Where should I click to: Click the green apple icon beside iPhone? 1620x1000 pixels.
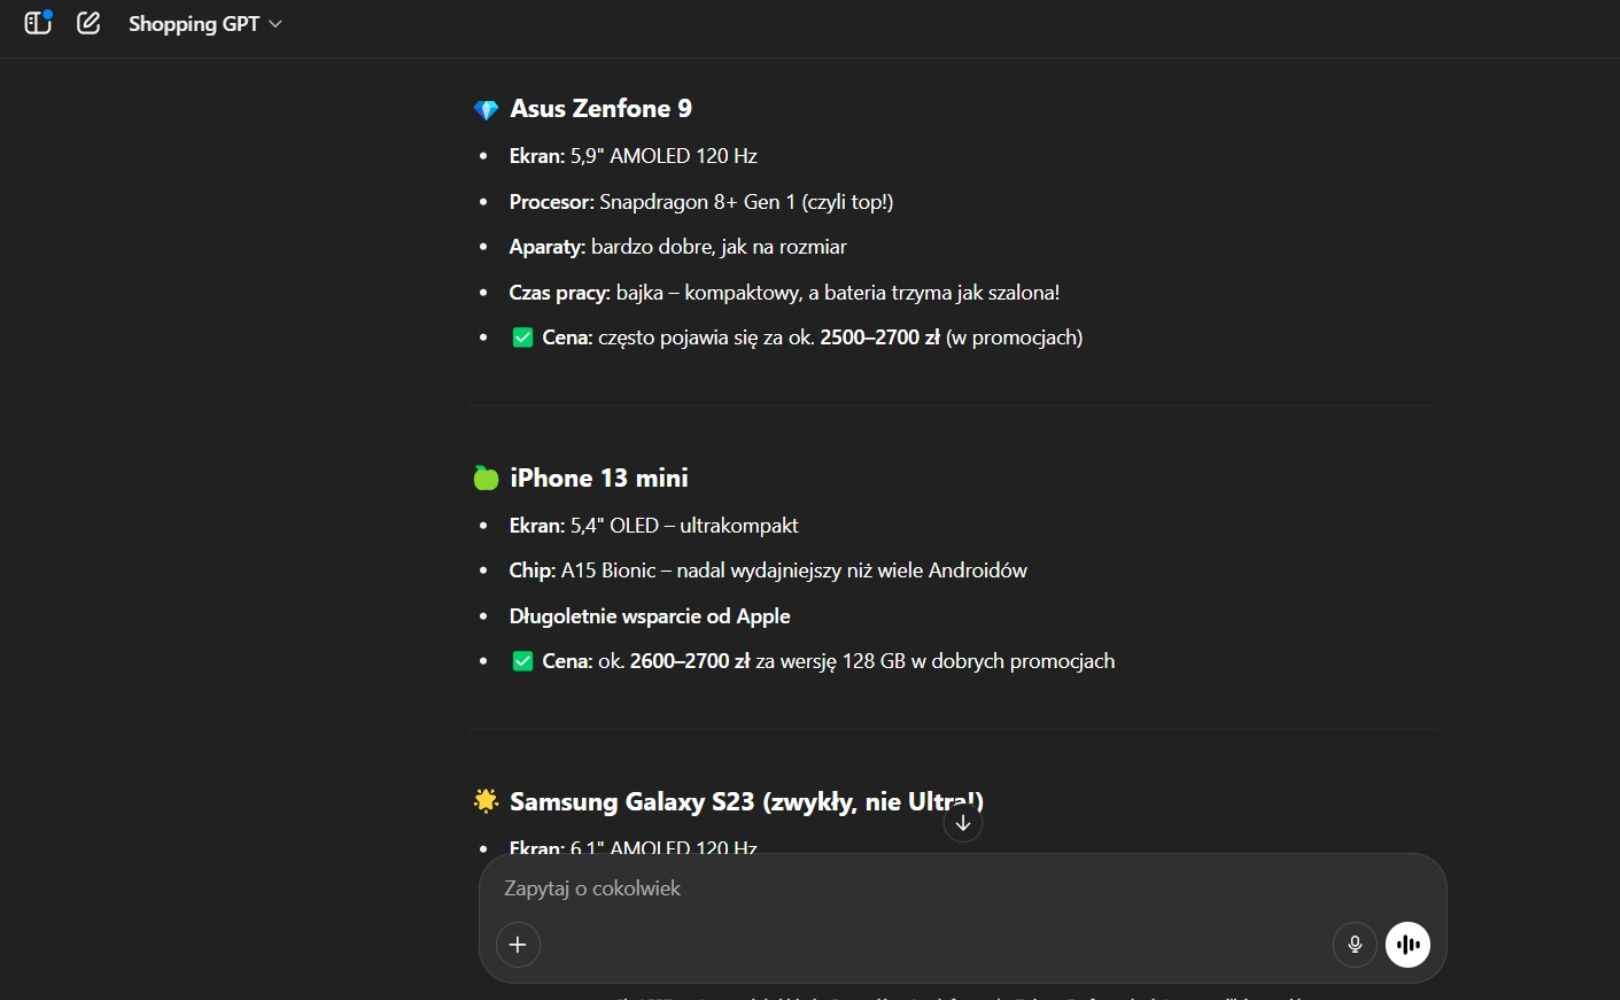pos(486,478)
